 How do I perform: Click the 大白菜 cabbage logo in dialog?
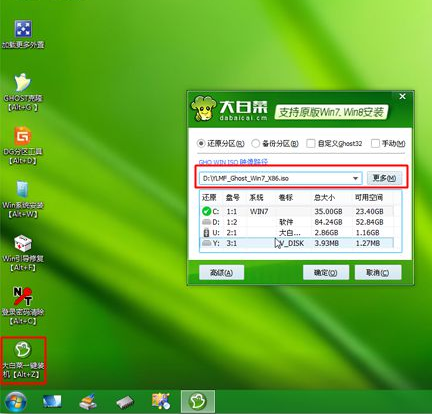(204, 109)
